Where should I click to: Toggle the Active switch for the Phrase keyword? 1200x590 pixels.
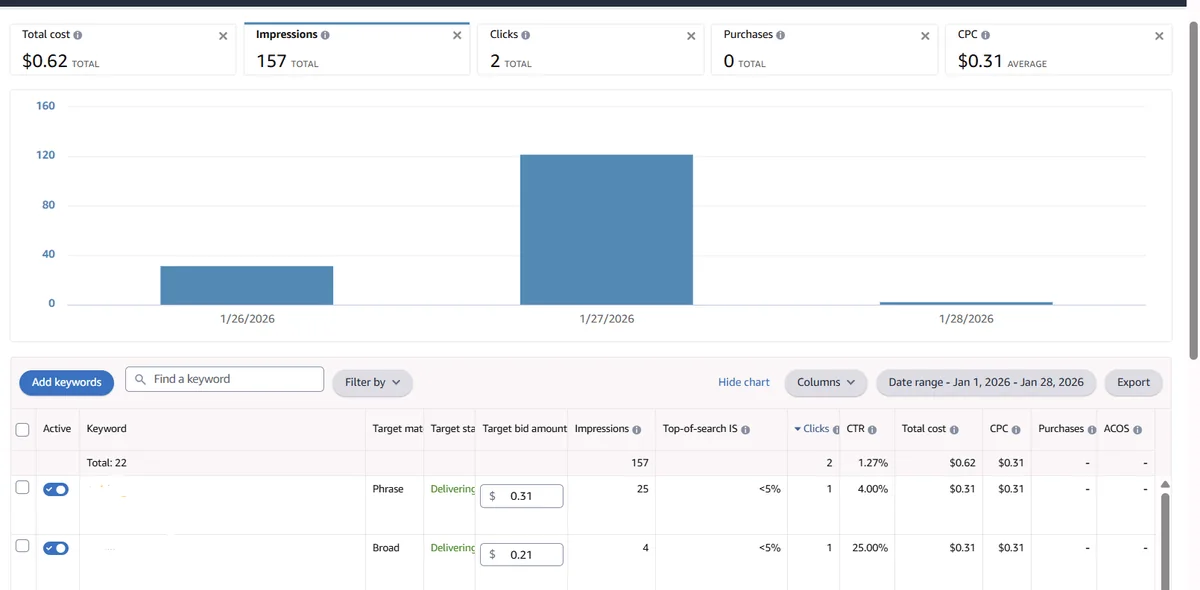pos(56,489)
